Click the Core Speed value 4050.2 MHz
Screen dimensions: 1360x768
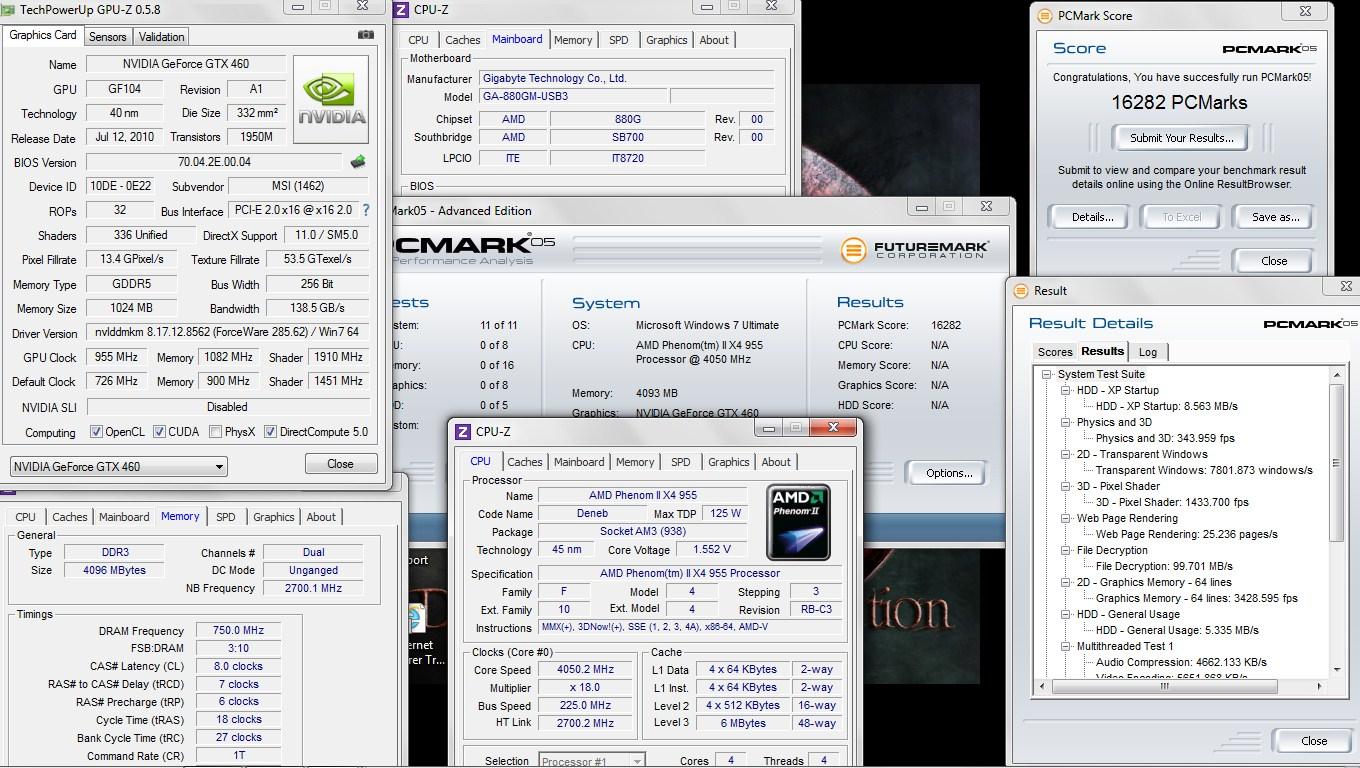point(586,670)
